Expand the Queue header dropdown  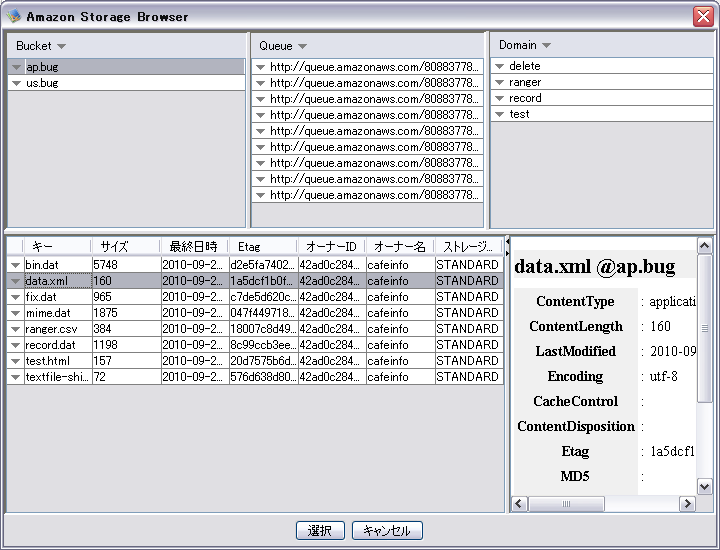[x=302, y=46]
